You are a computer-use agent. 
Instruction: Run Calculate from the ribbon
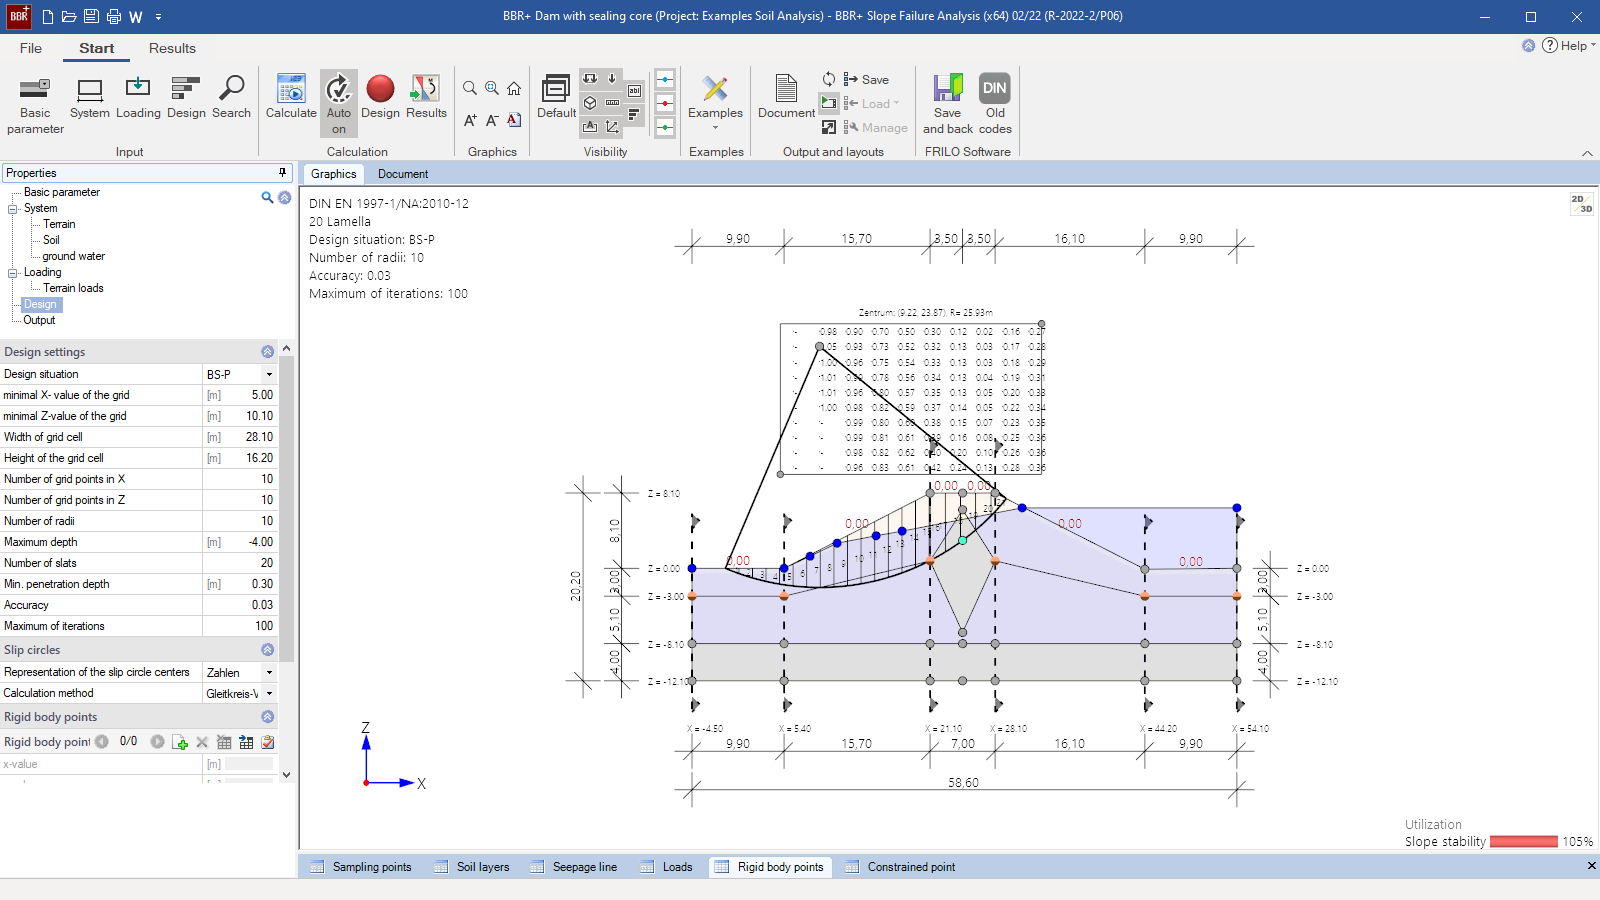pyautogui.click(x=291, y=98)
